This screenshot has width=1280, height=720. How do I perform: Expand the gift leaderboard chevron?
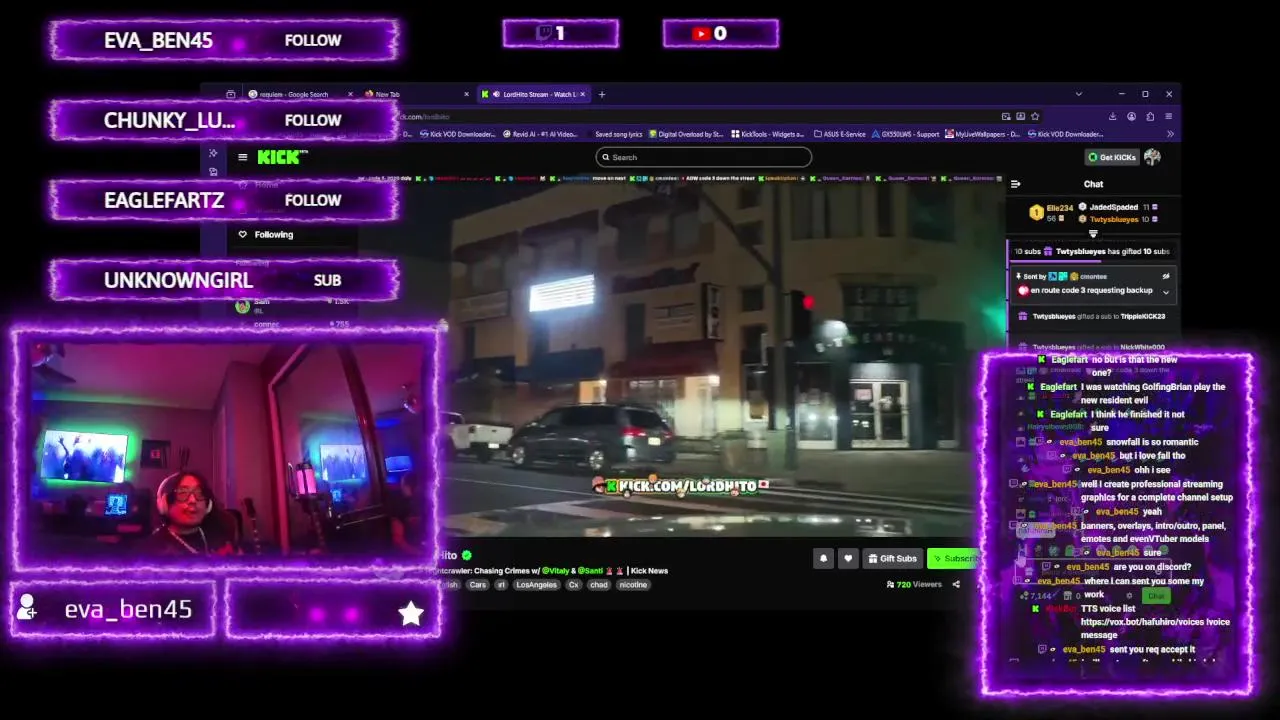click(1093, 234)
